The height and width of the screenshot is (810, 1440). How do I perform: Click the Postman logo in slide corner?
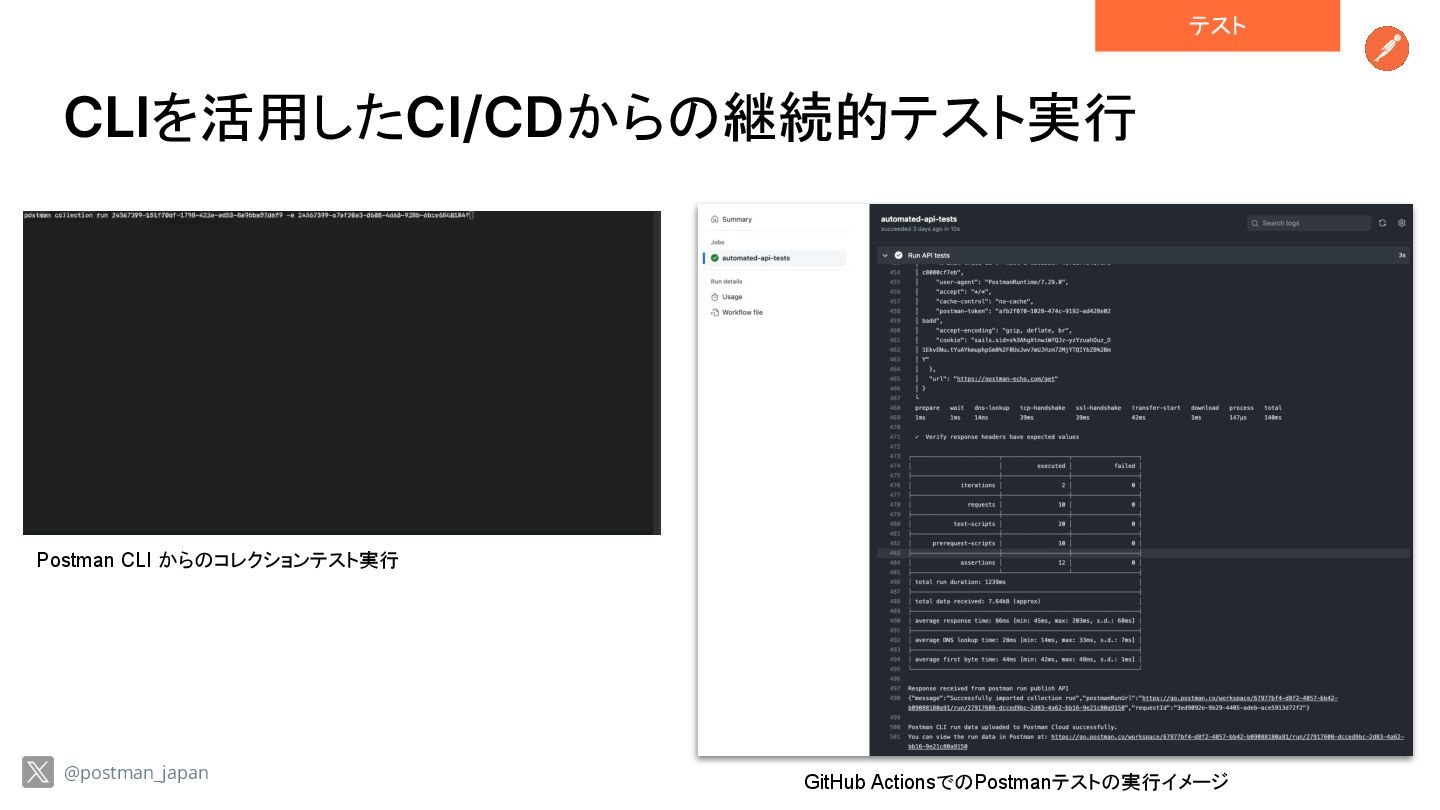pyautogui.click(x=1387, y=48)
